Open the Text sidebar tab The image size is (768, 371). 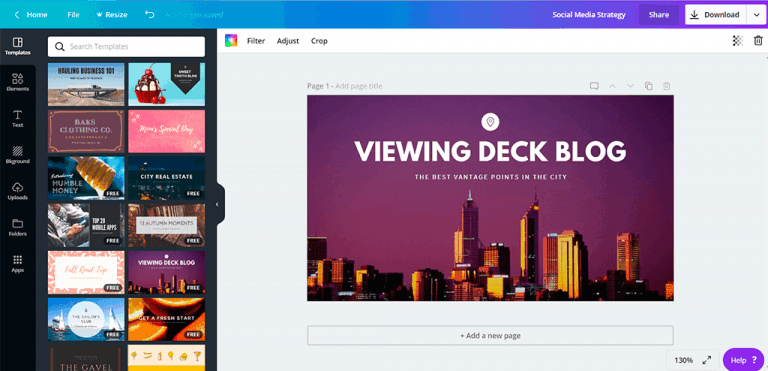click(x=18, y=119)
